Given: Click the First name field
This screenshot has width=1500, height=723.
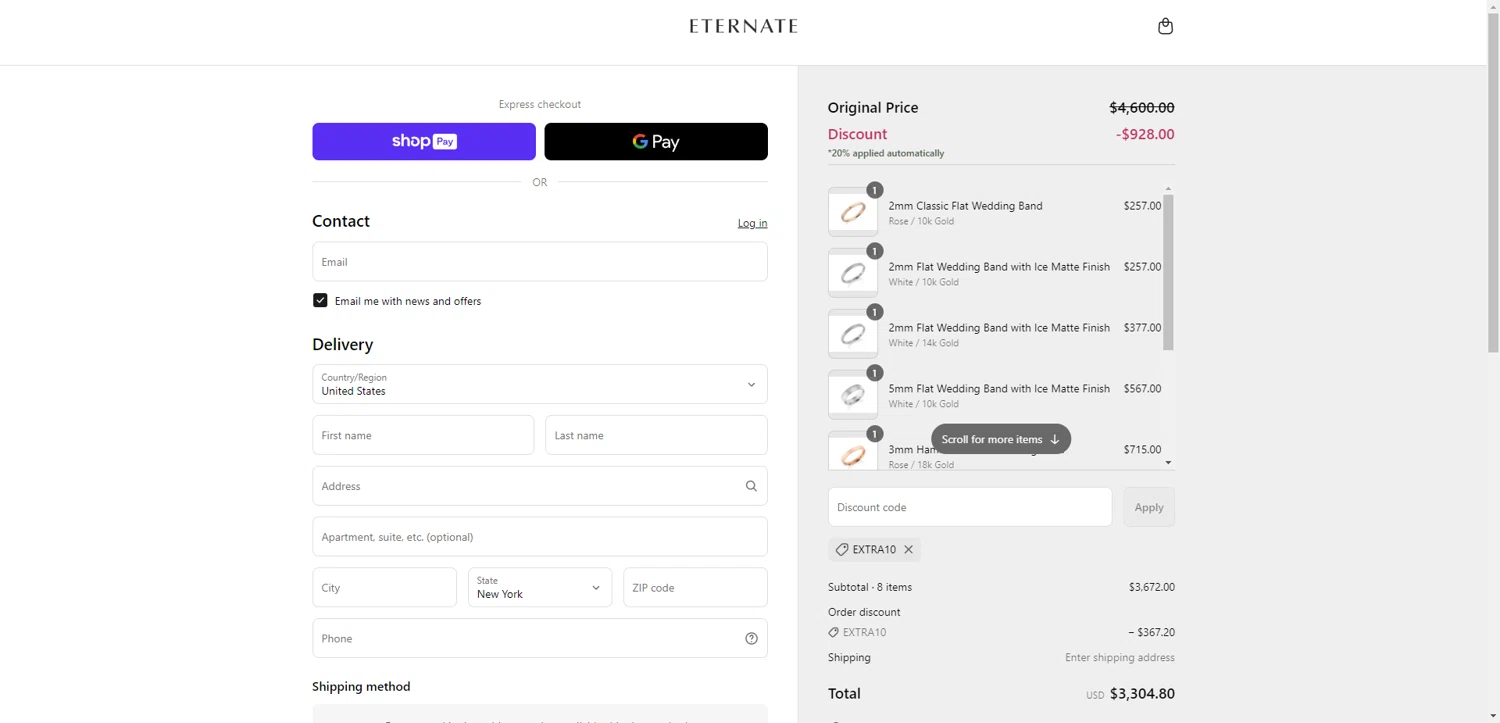Looking at the screenshot, I should coord(423,435).
